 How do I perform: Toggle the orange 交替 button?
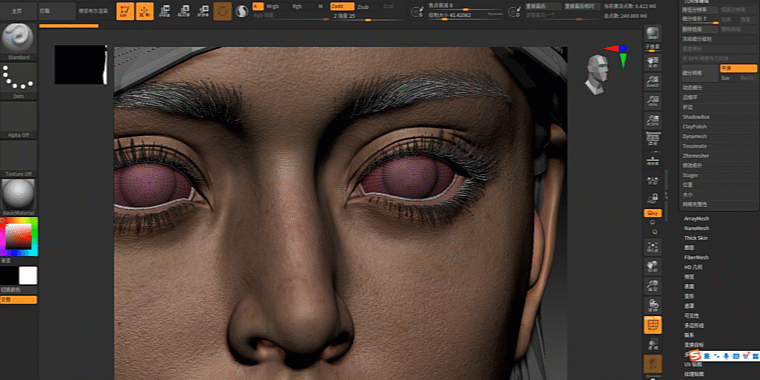coord(18,300)
